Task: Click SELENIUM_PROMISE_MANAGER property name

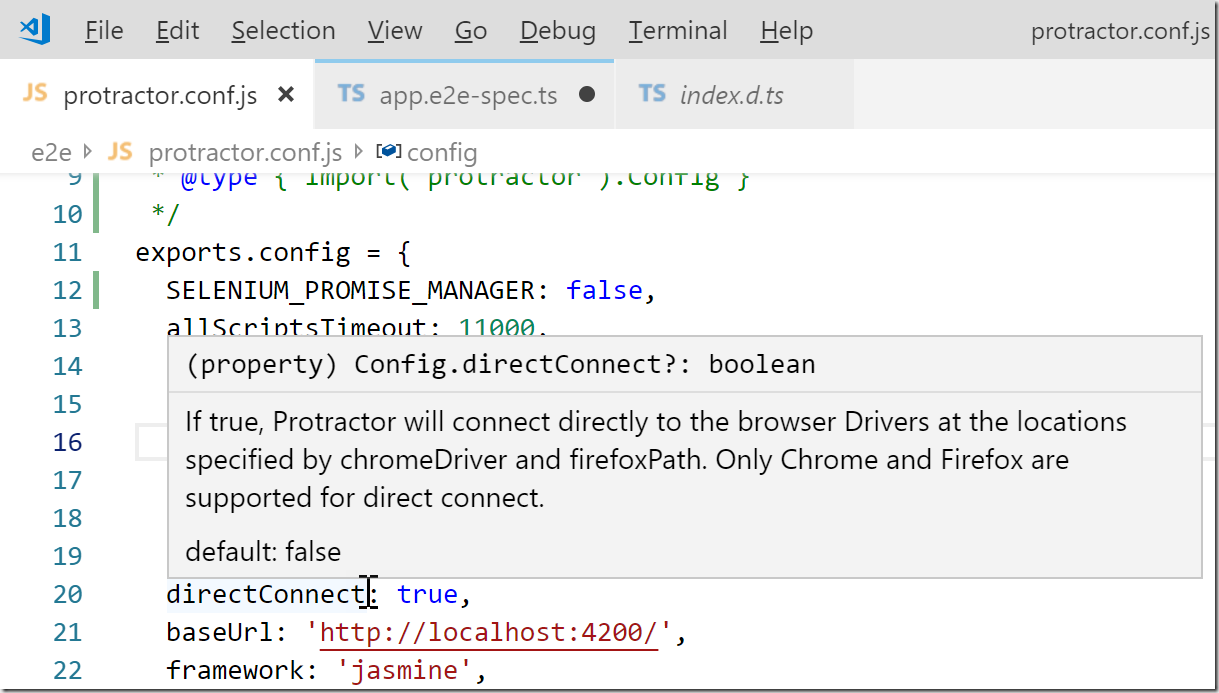Action: click(351, 290)
